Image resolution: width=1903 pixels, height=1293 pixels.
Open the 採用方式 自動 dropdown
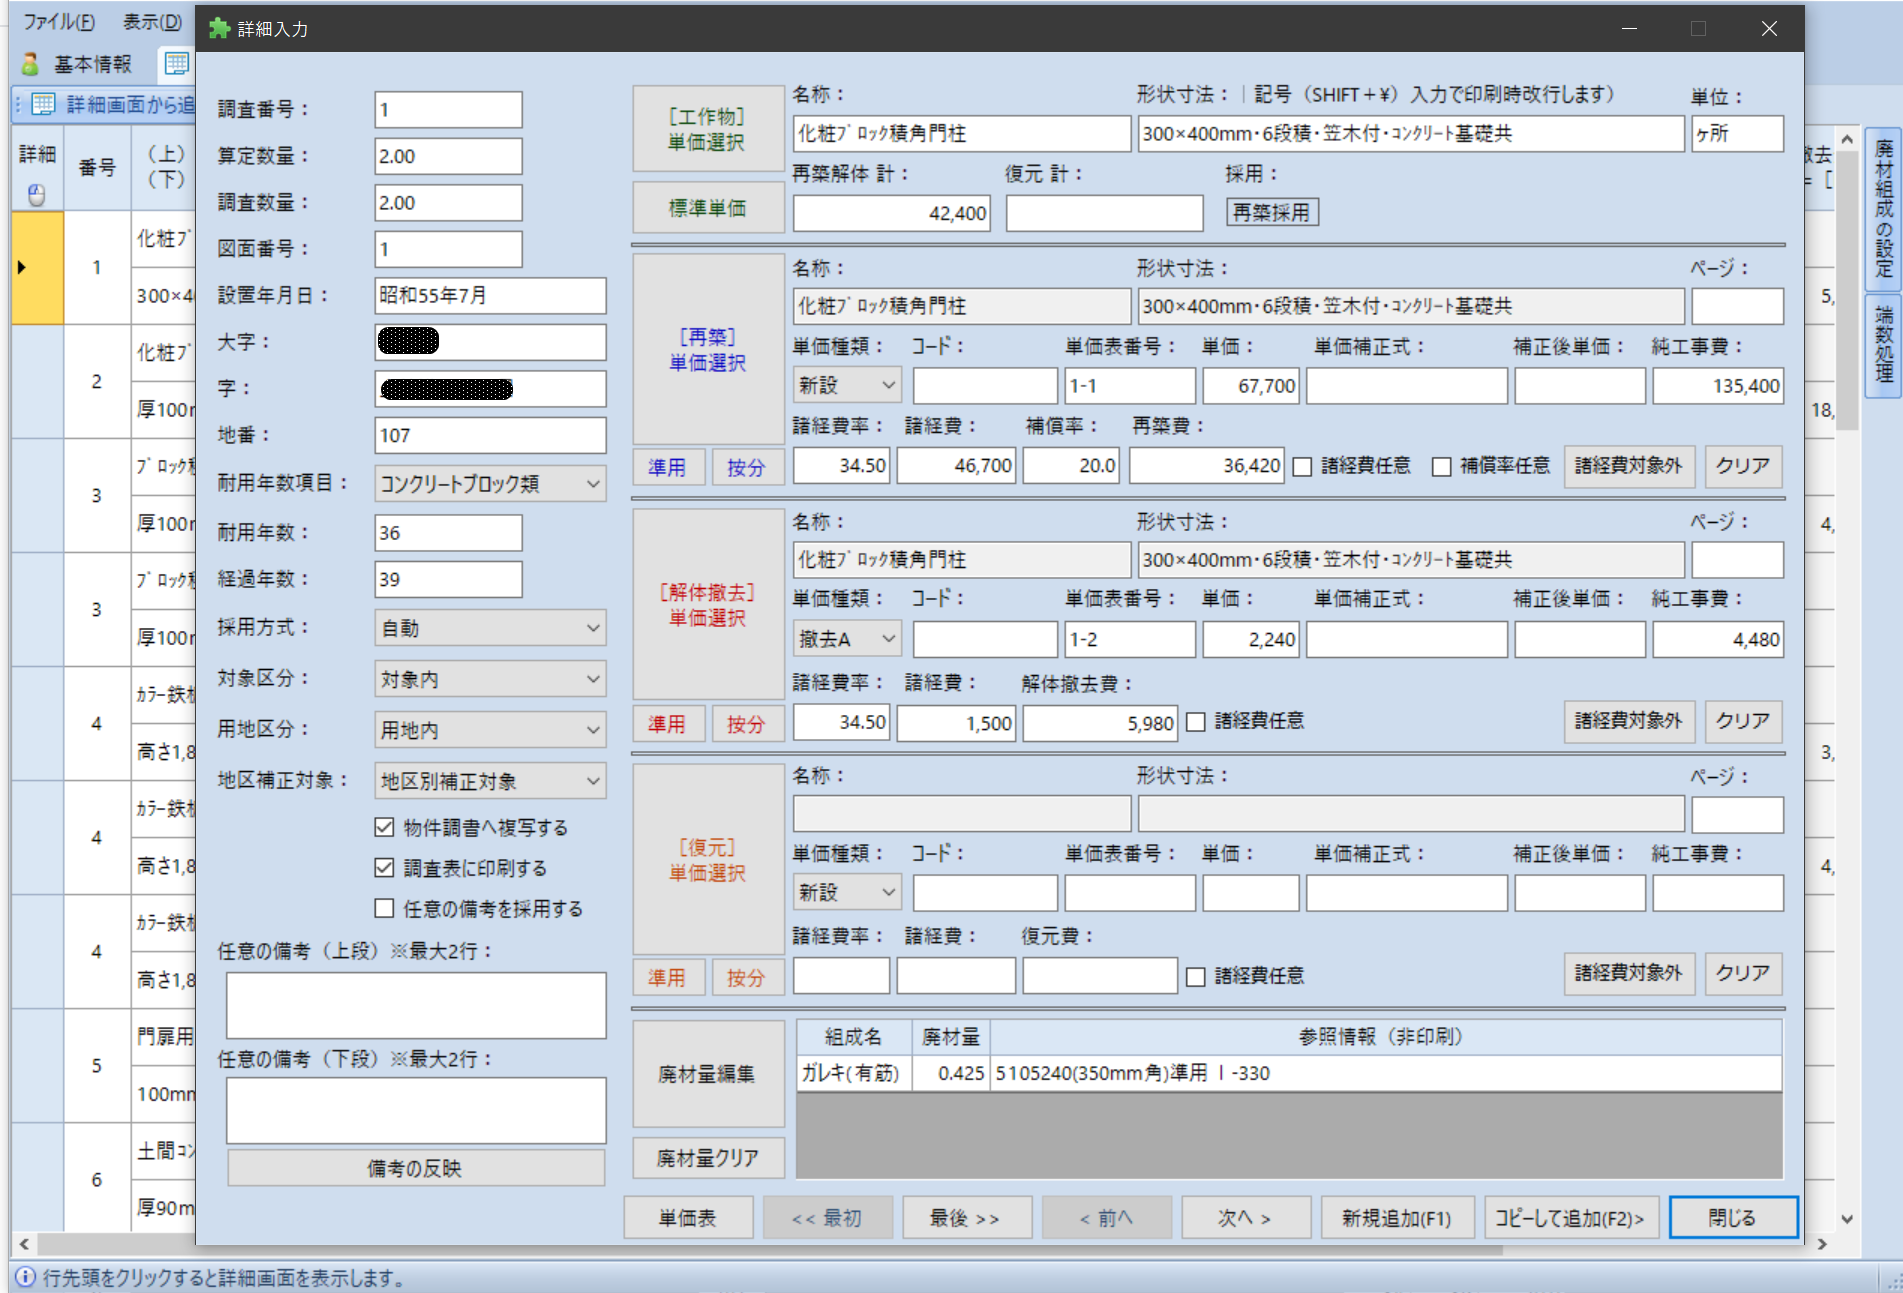click(490, 628)
